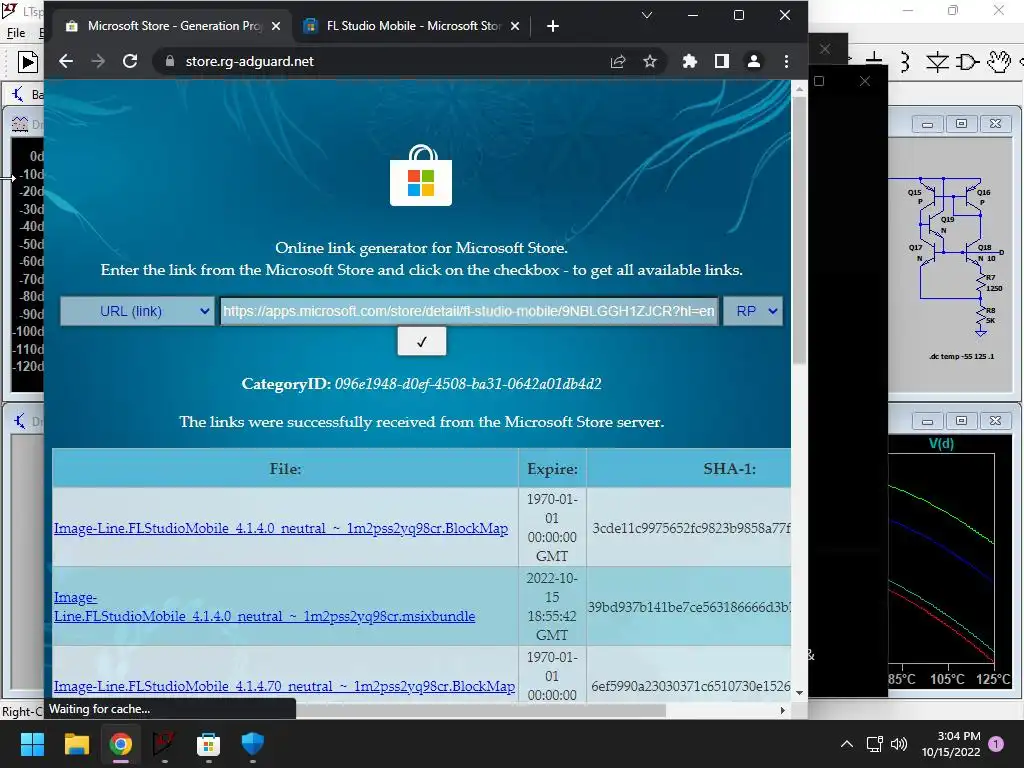Select the LTspice ground symbol tool

tap(874, 61)
